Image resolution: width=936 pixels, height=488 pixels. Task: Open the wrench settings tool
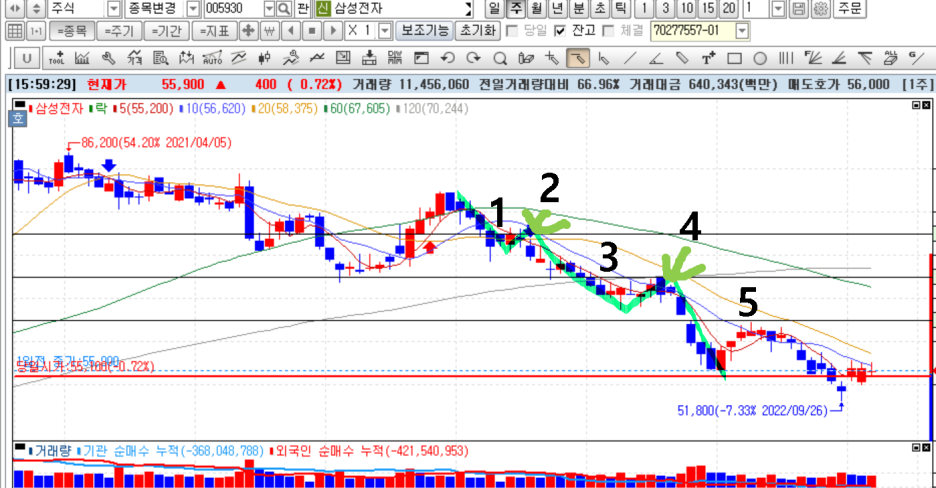108,58
